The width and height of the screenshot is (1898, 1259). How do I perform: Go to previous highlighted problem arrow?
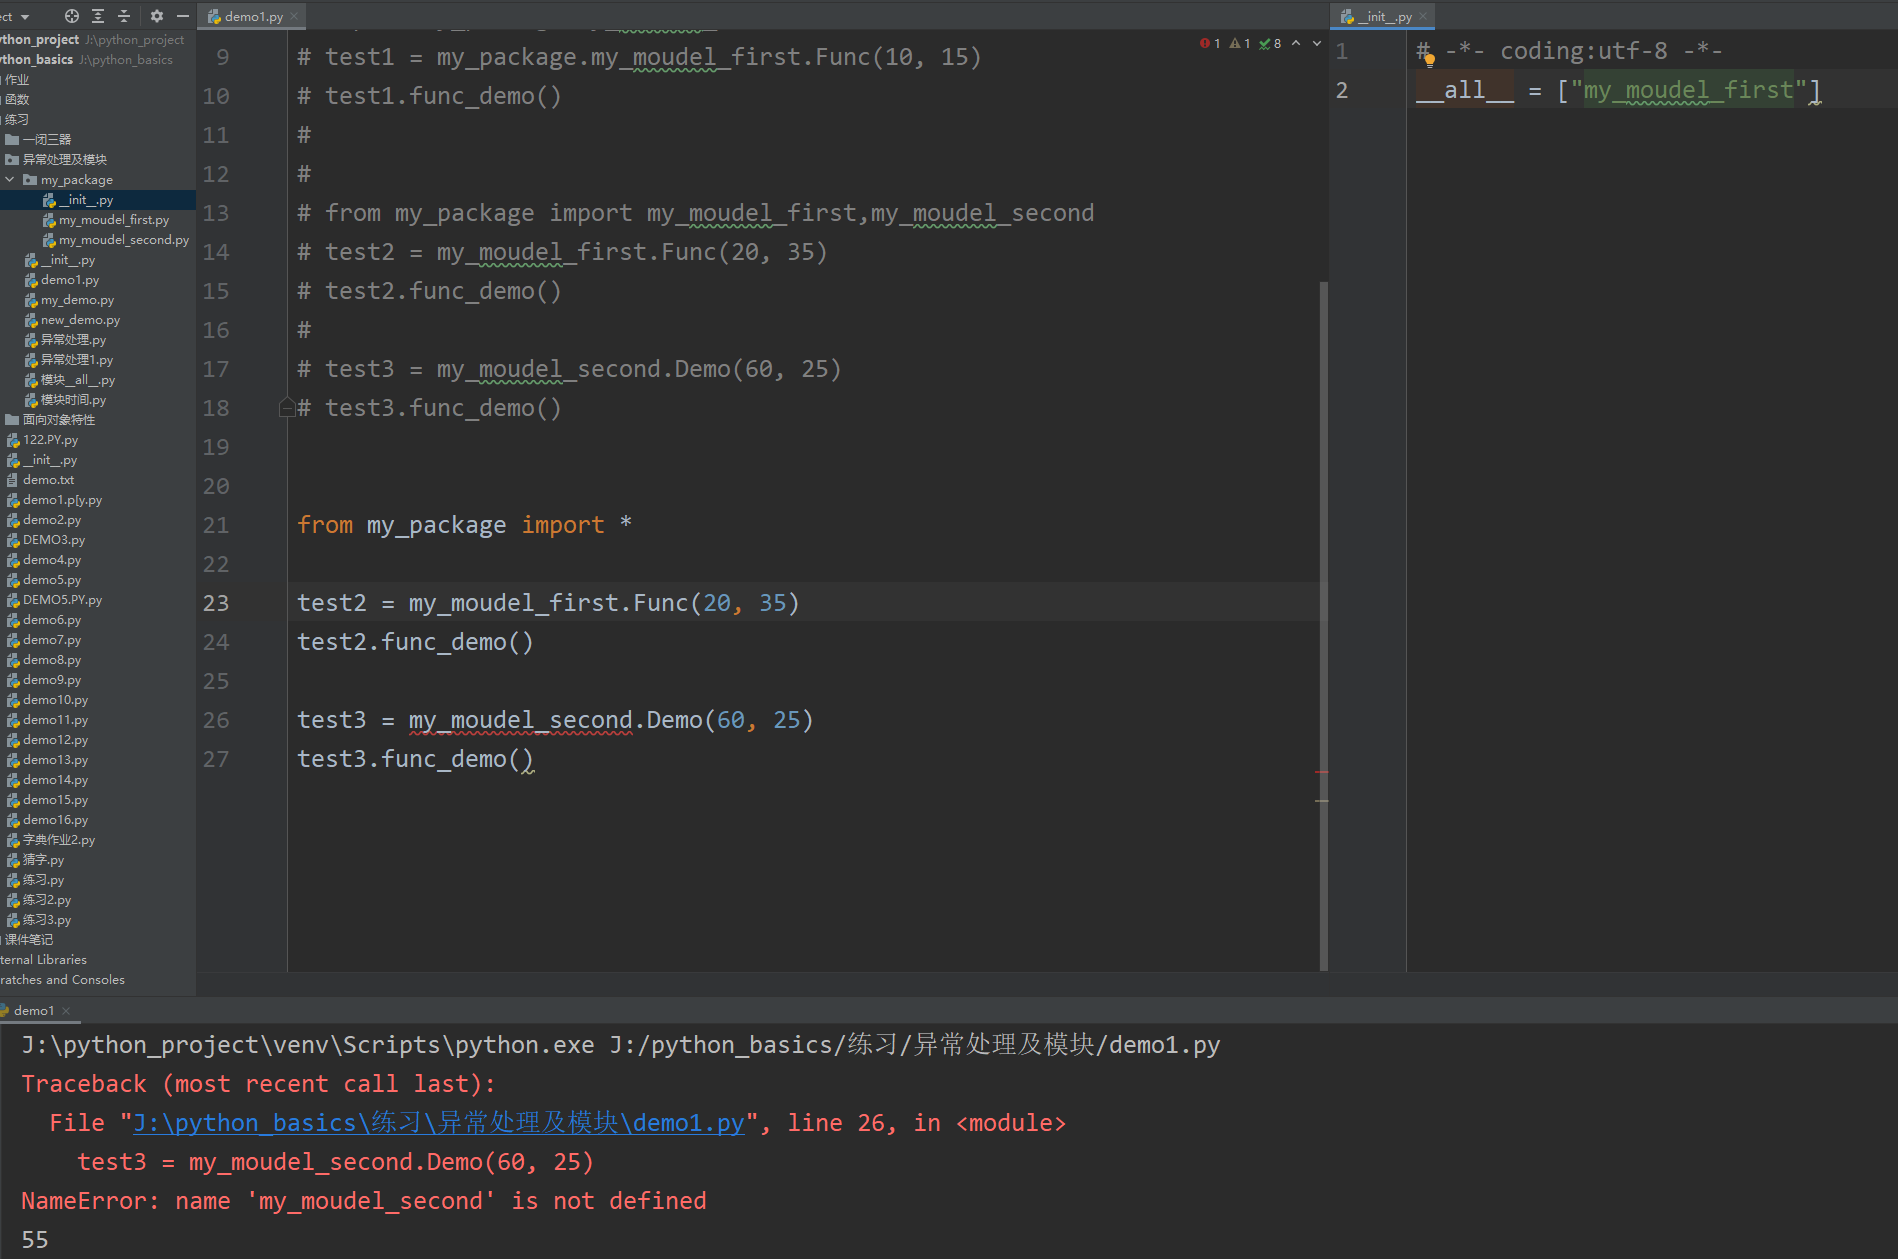(1296, 44)
